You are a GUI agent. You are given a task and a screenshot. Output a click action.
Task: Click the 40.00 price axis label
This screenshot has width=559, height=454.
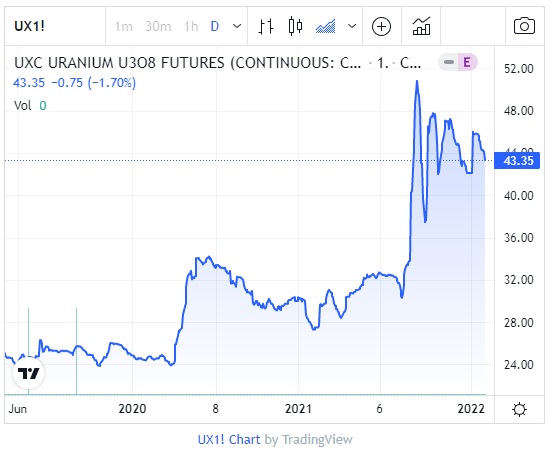pyautogui.click(x=518, y=195)
